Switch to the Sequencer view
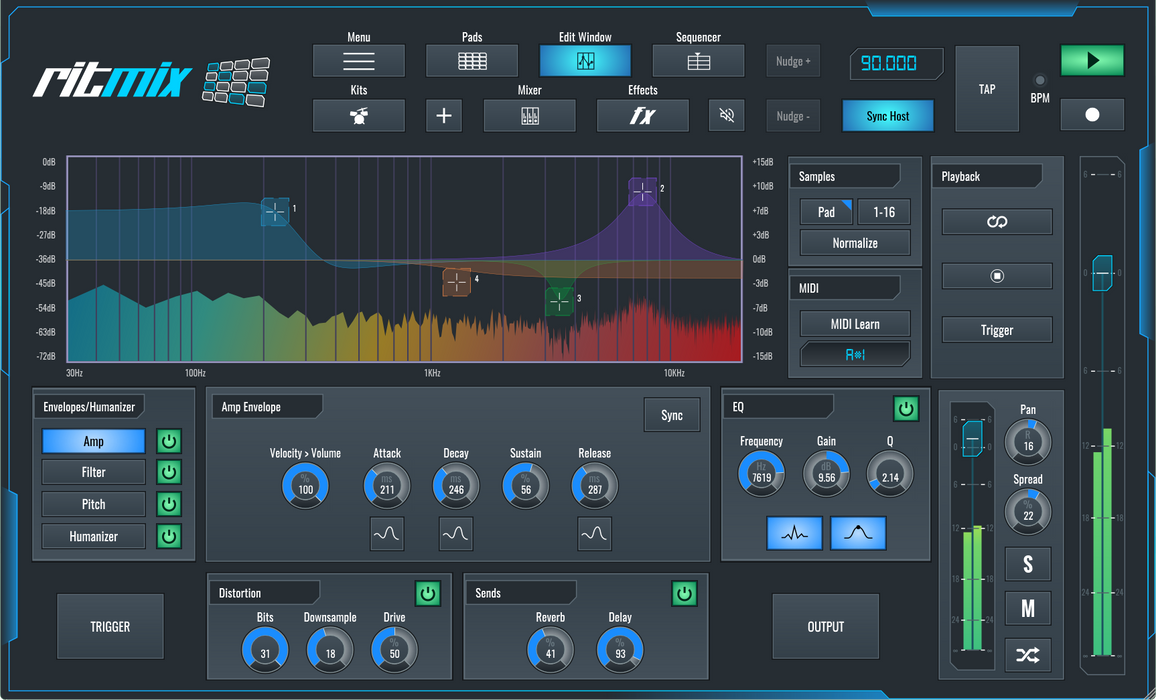Image resolution: width=1156 pixels, height=700 pixels. 698,61
